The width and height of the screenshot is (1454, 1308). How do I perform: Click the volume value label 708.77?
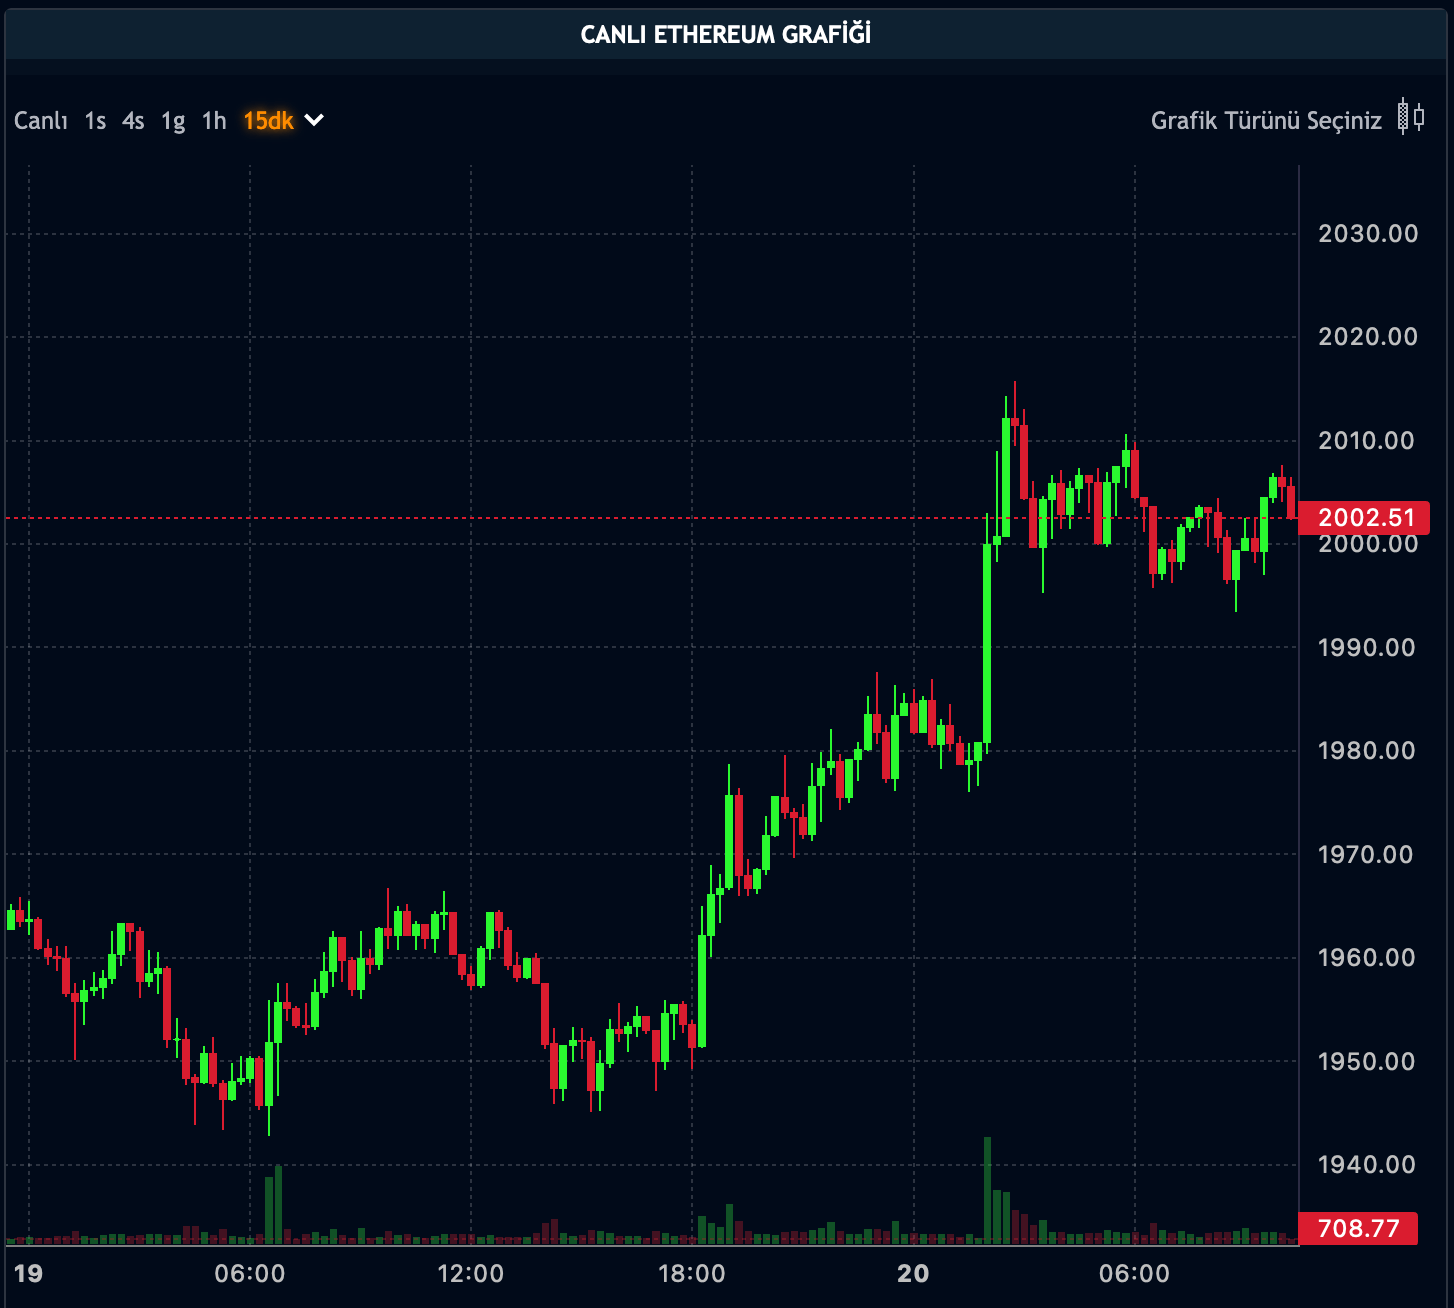point(1357,1228)
